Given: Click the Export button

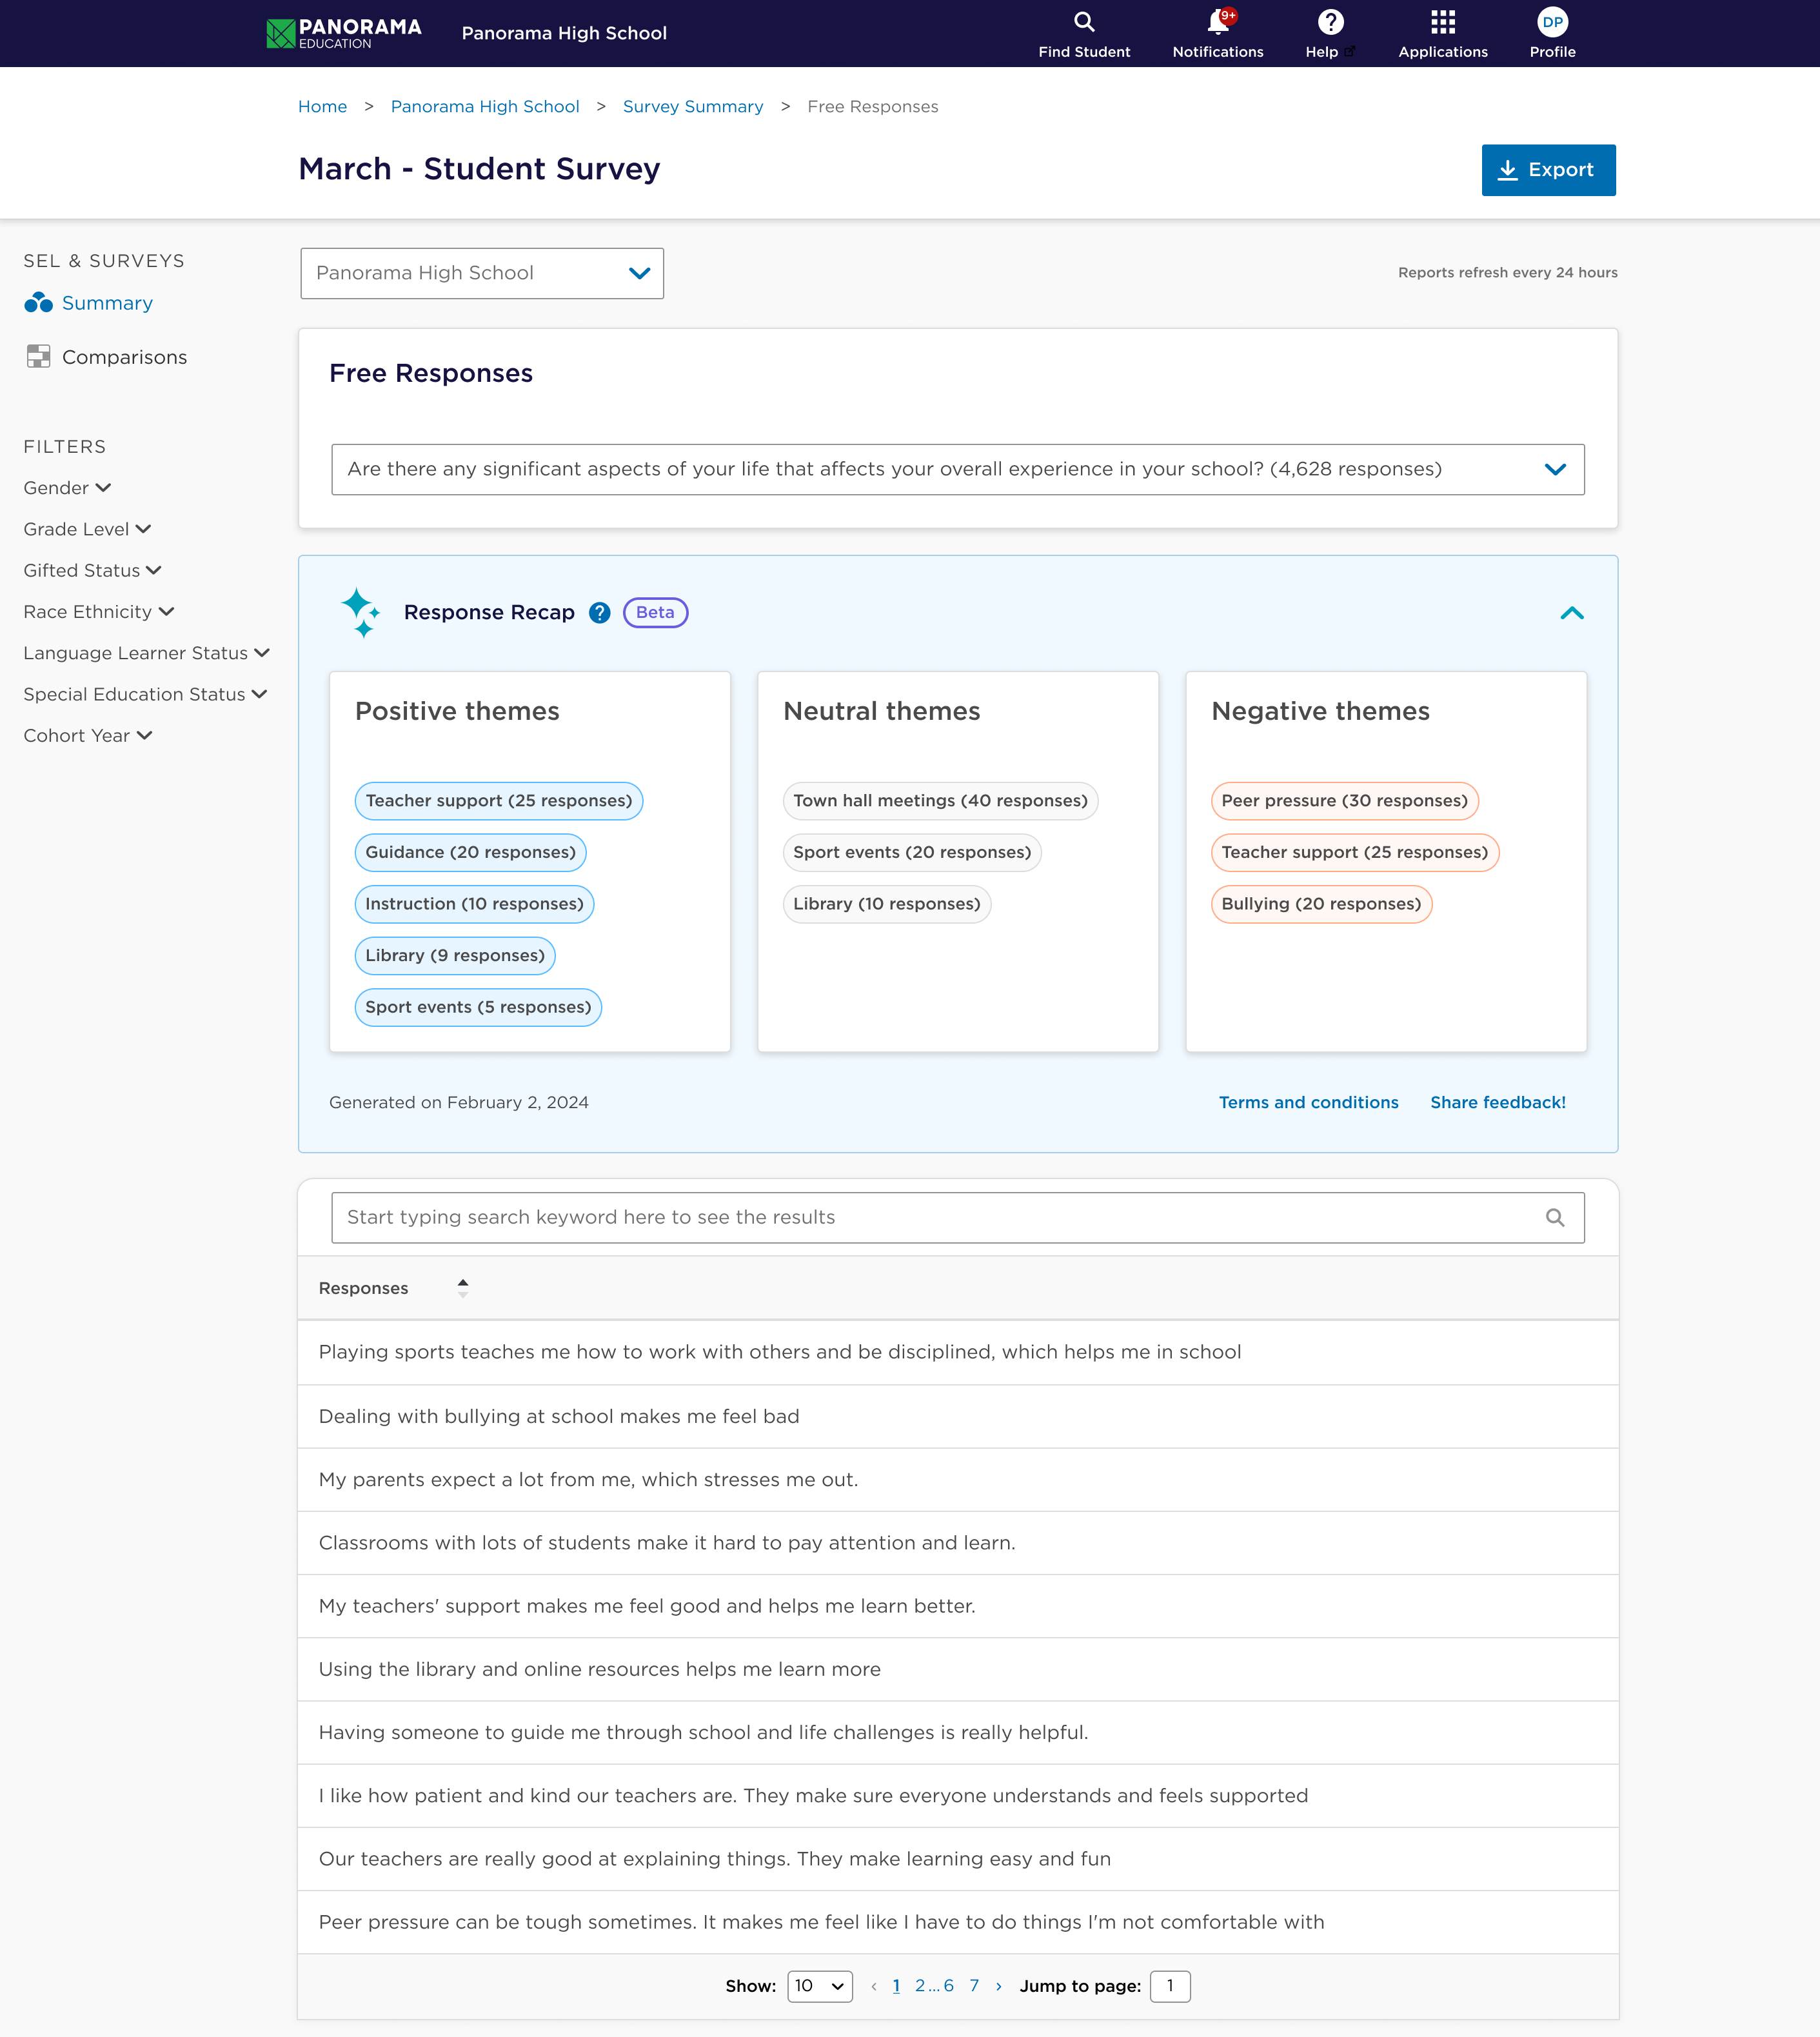Looking at the screenshot, I should [1548, 170].
